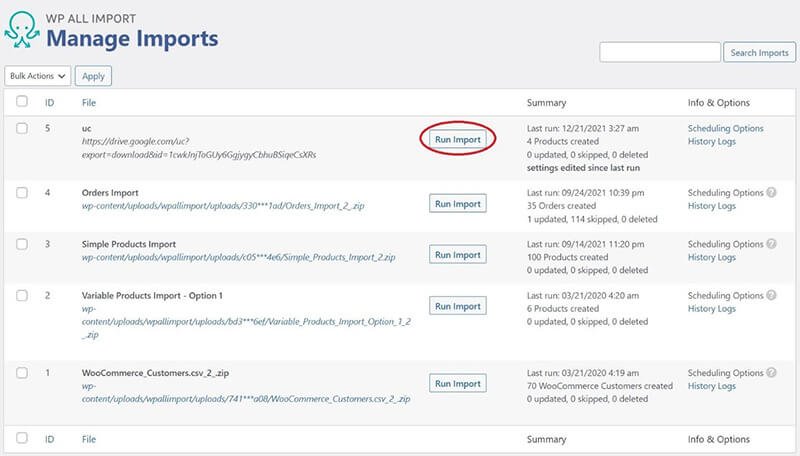This screenshot has height=456, width=800.
Task: Check the box for Simple Products Import
Action: click(22, 244)
